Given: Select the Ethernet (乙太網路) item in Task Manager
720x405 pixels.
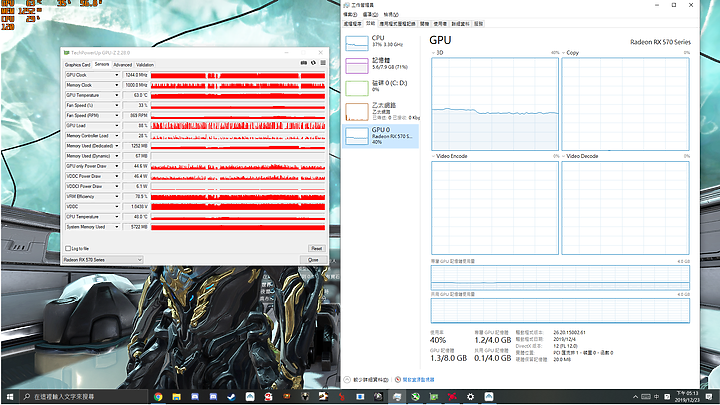Looking at the screenshot, I should tap(381, 112).
